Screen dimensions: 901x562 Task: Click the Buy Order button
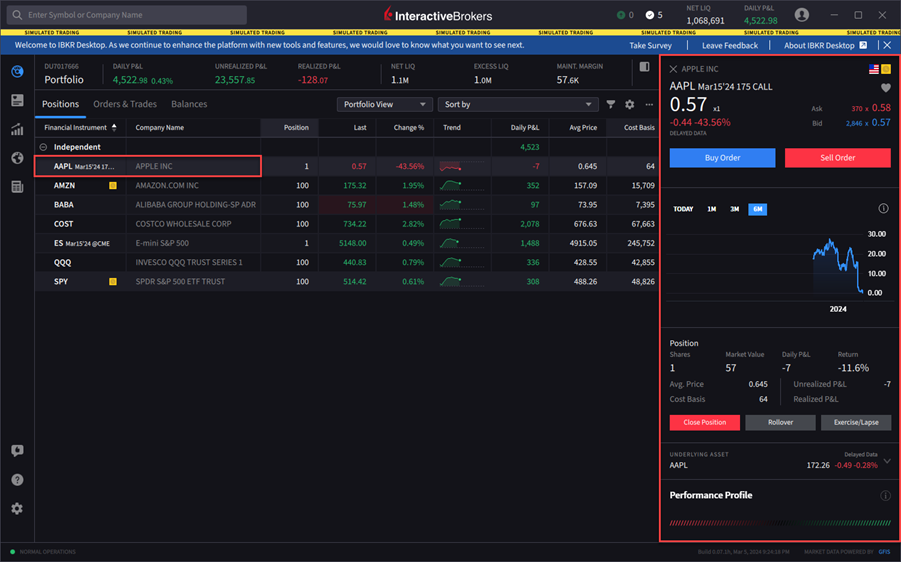click(x=722, y=157)
